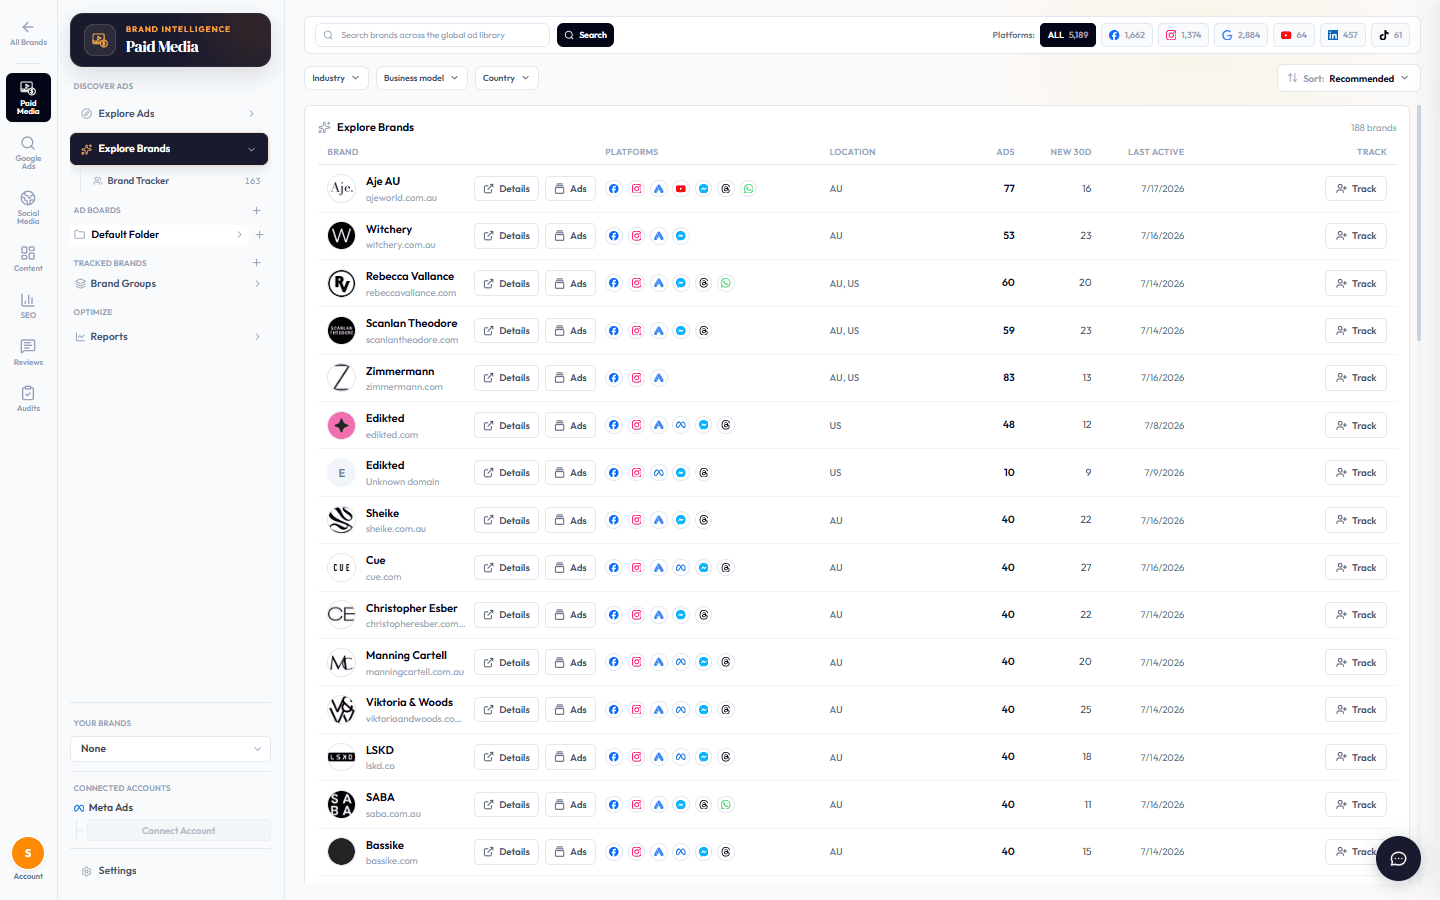Click YouTube platform icon in Aje AU row
This screenshot has width=1440, height=900.
click(x=681, y=189)
